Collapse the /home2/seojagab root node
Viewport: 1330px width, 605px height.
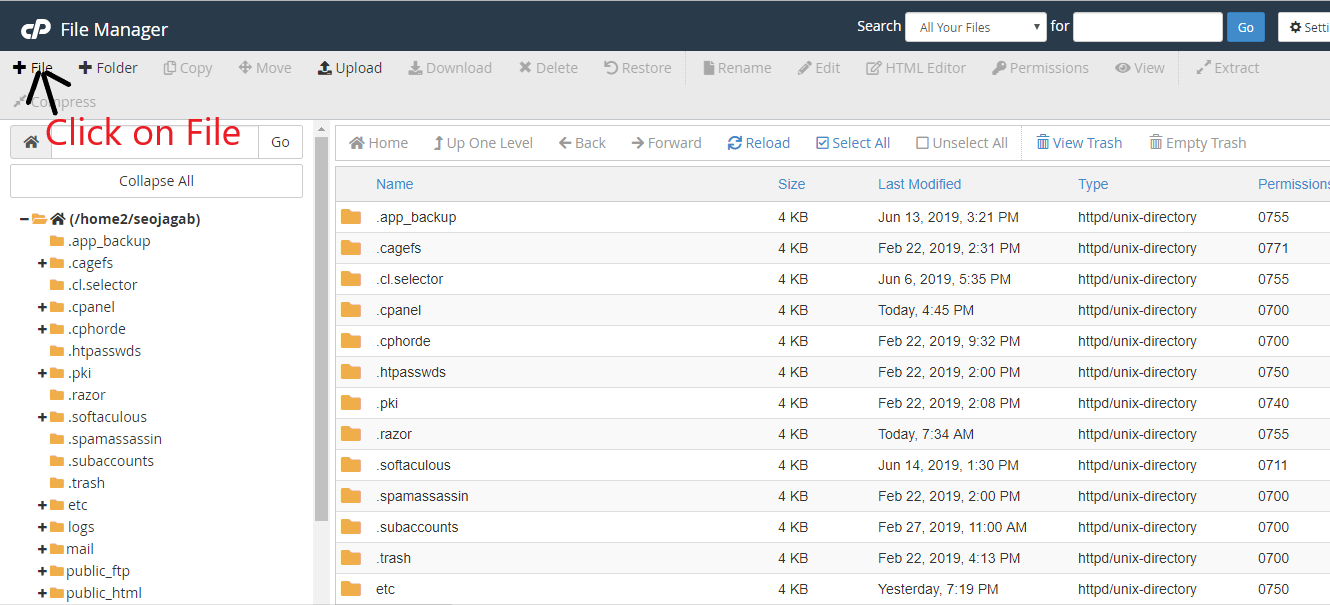24,219
